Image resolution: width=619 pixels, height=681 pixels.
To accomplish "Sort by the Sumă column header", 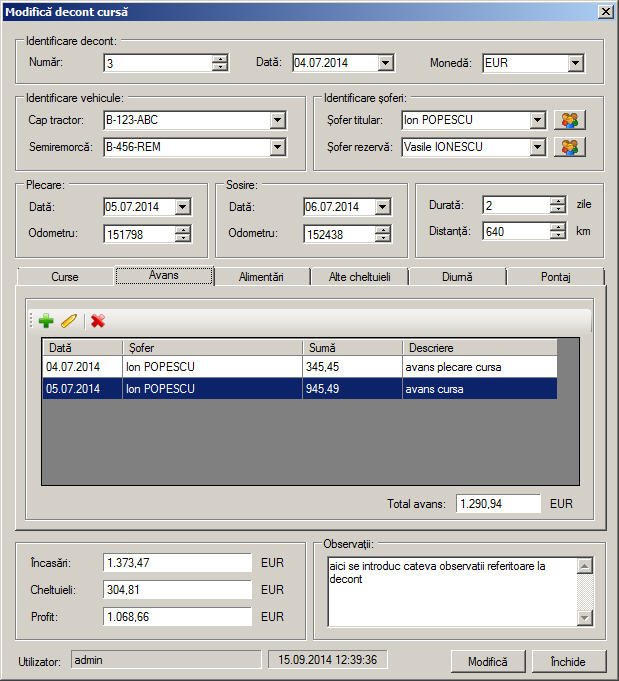I will tap(352, 347).
